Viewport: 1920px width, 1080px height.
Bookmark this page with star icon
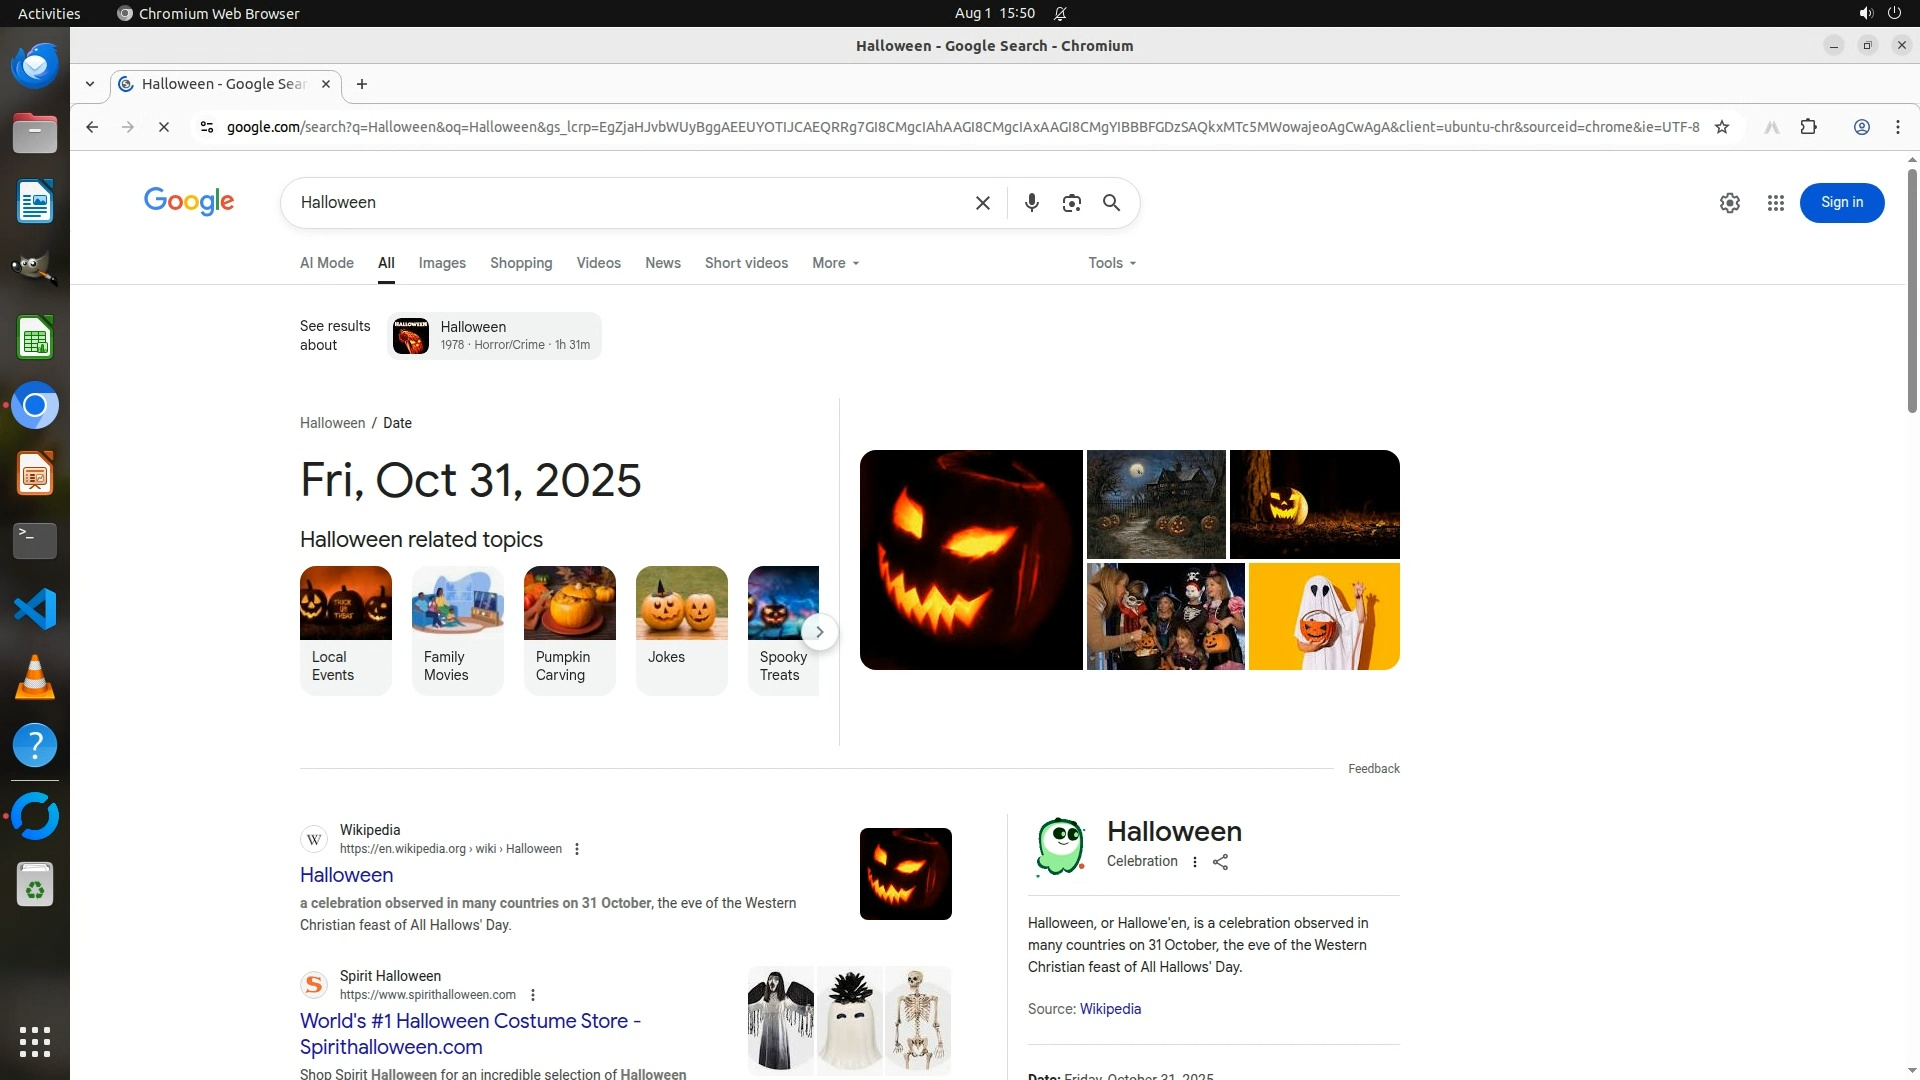click(1721, 127)
